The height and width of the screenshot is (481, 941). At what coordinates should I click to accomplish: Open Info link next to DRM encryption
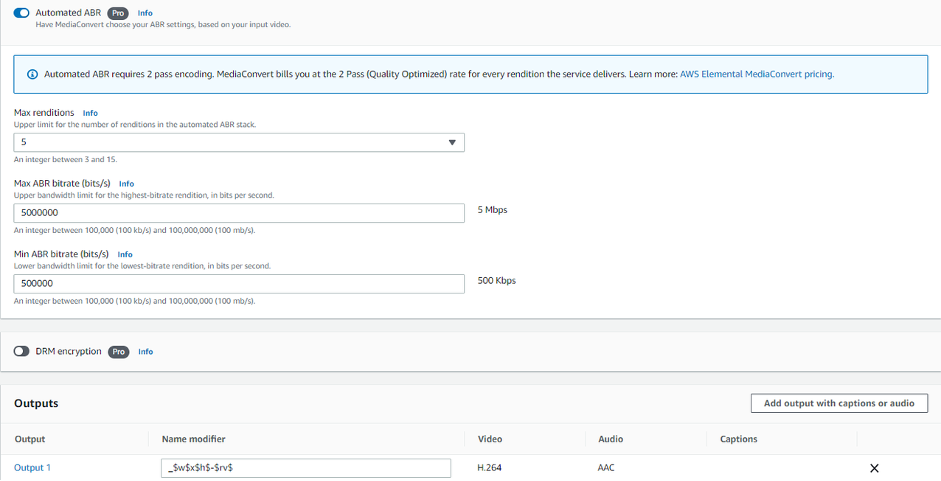click(145, 352)
